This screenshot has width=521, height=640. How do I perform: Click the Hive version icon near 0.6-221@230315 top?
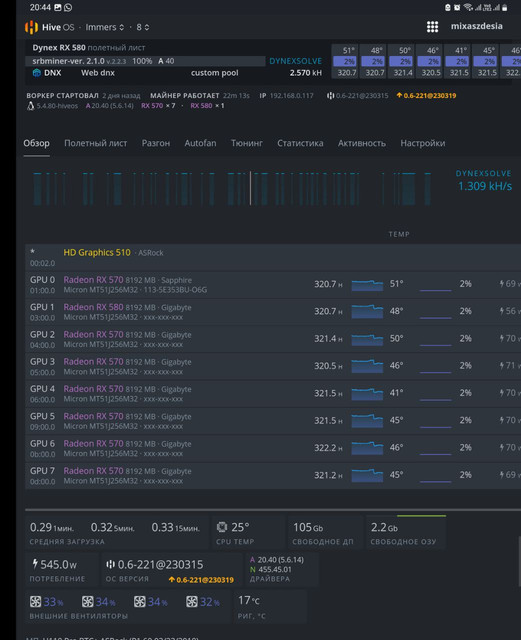pyautogui.click(x=330, y=96)
